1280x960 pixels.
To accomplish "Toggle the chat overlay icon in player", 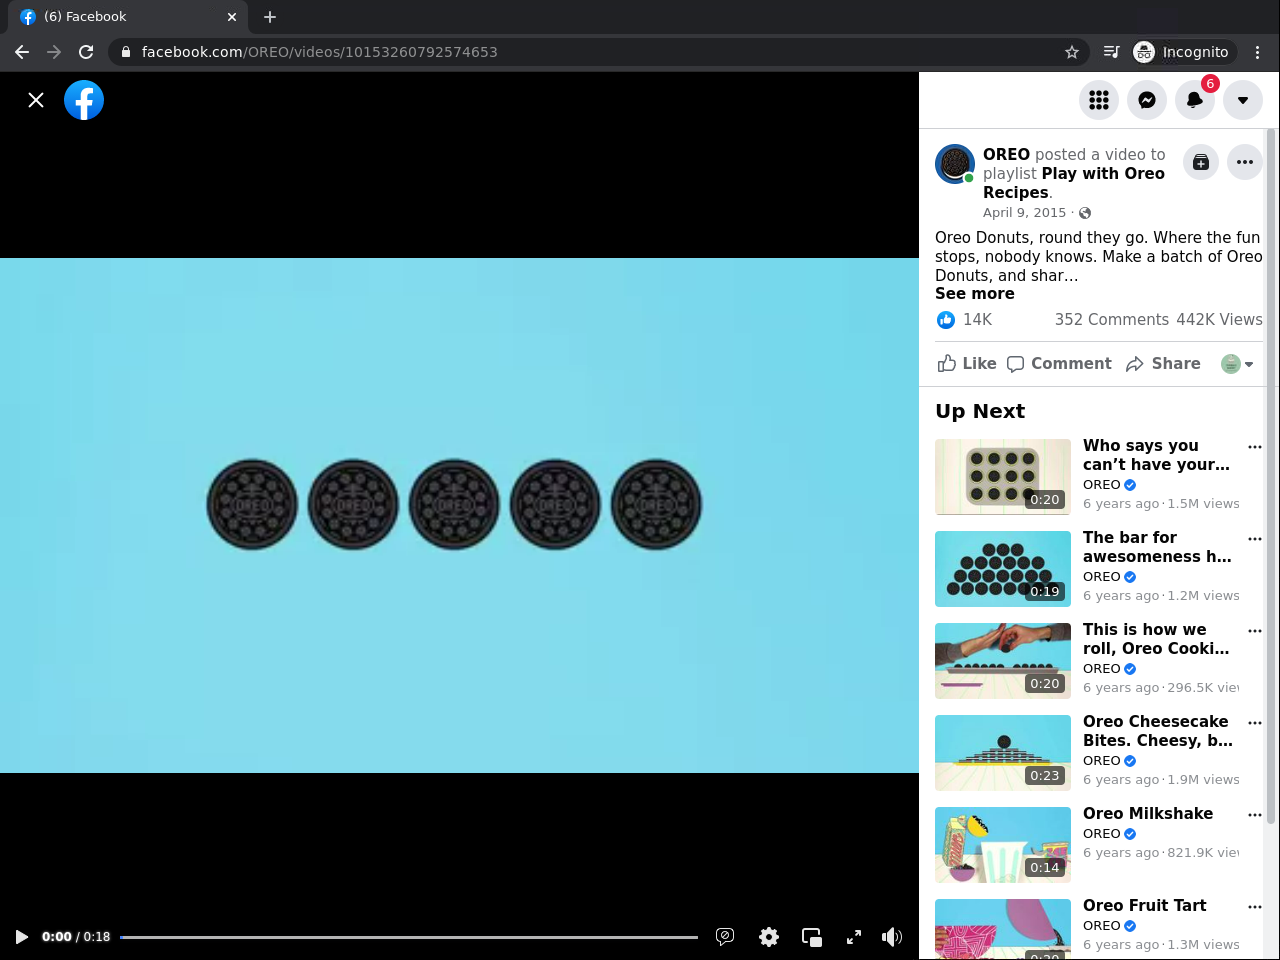I will point(725,937).
